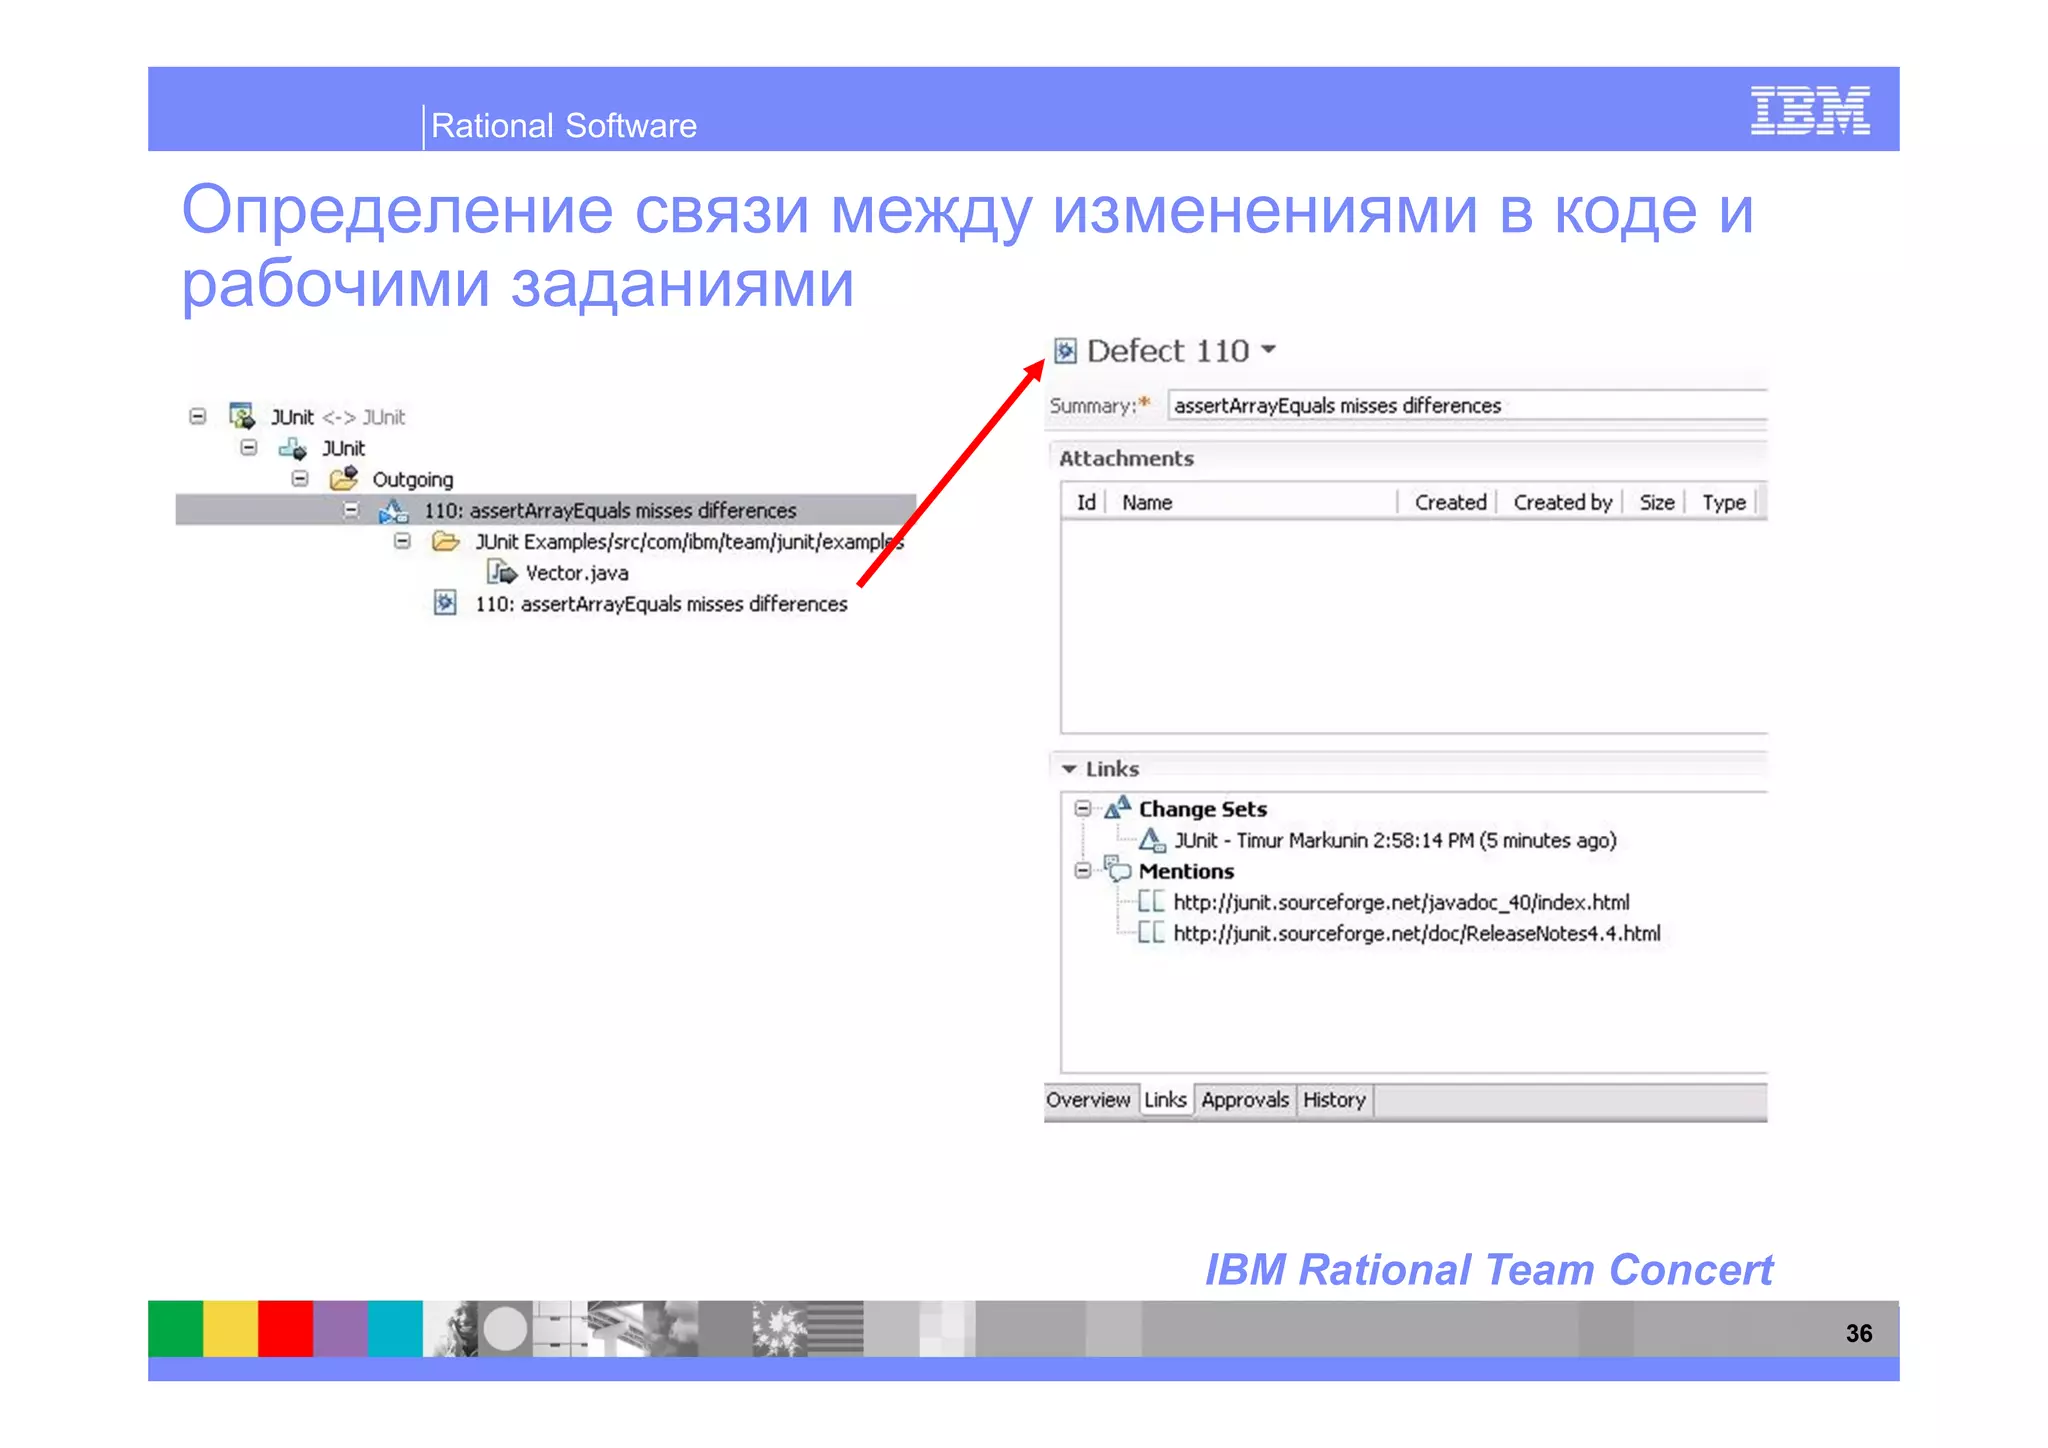Switch to the History tab
2048x1448 pixels.
[x=1334, y=1100]
